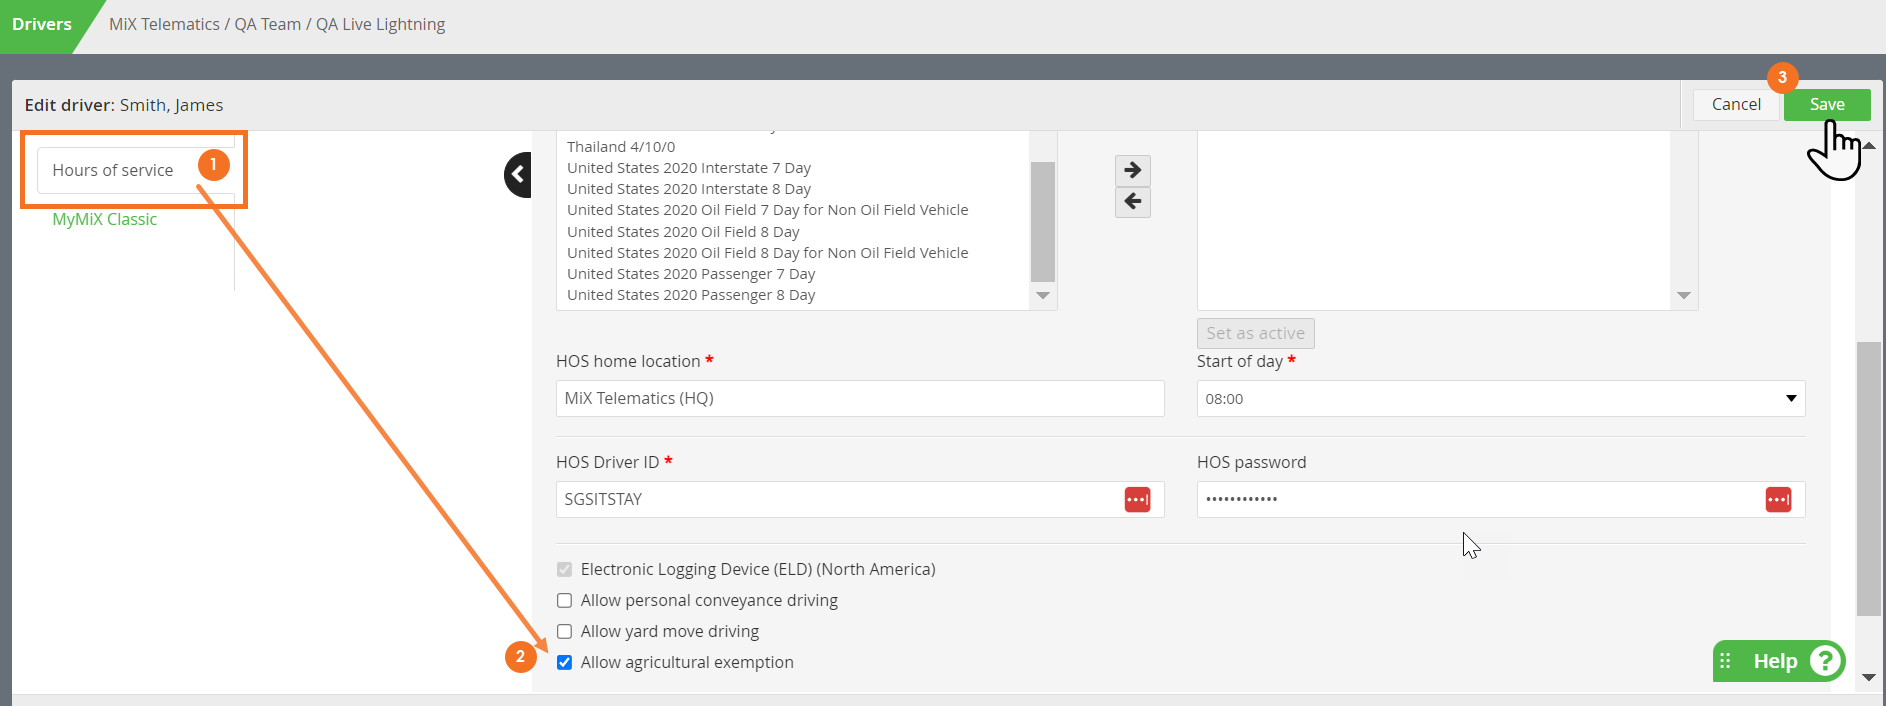Move selected ruleset left with arrow button

coord(1133,202)
